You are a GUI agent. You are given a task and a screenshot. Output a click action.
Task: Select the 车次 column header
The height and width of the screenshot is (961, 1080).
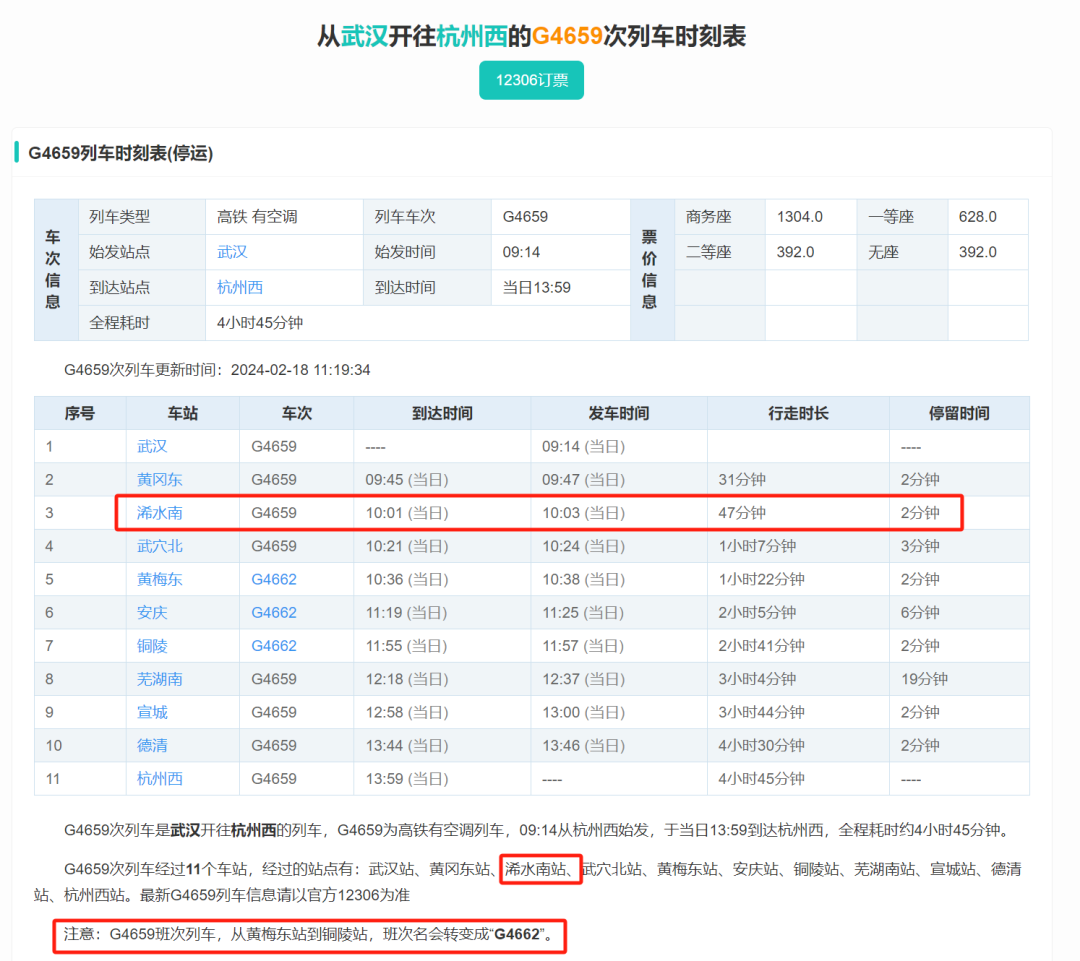[x=297, y=413]
